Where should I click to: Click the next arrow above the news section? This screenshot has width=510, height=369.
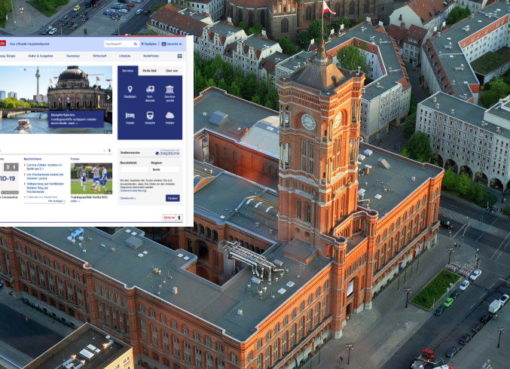109,151
